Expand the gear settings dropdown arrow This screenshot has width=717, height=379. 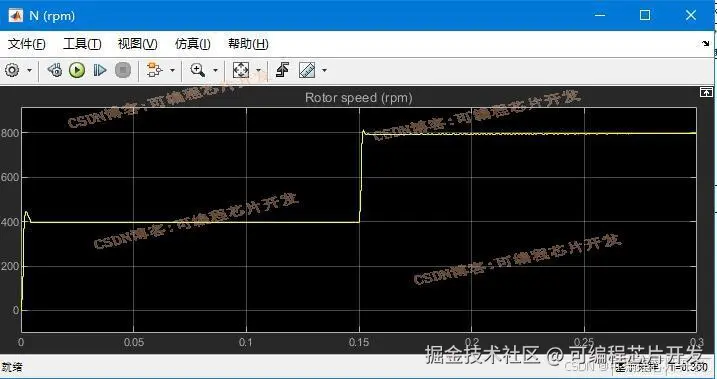pyautogui.click(x=30, y=70)
